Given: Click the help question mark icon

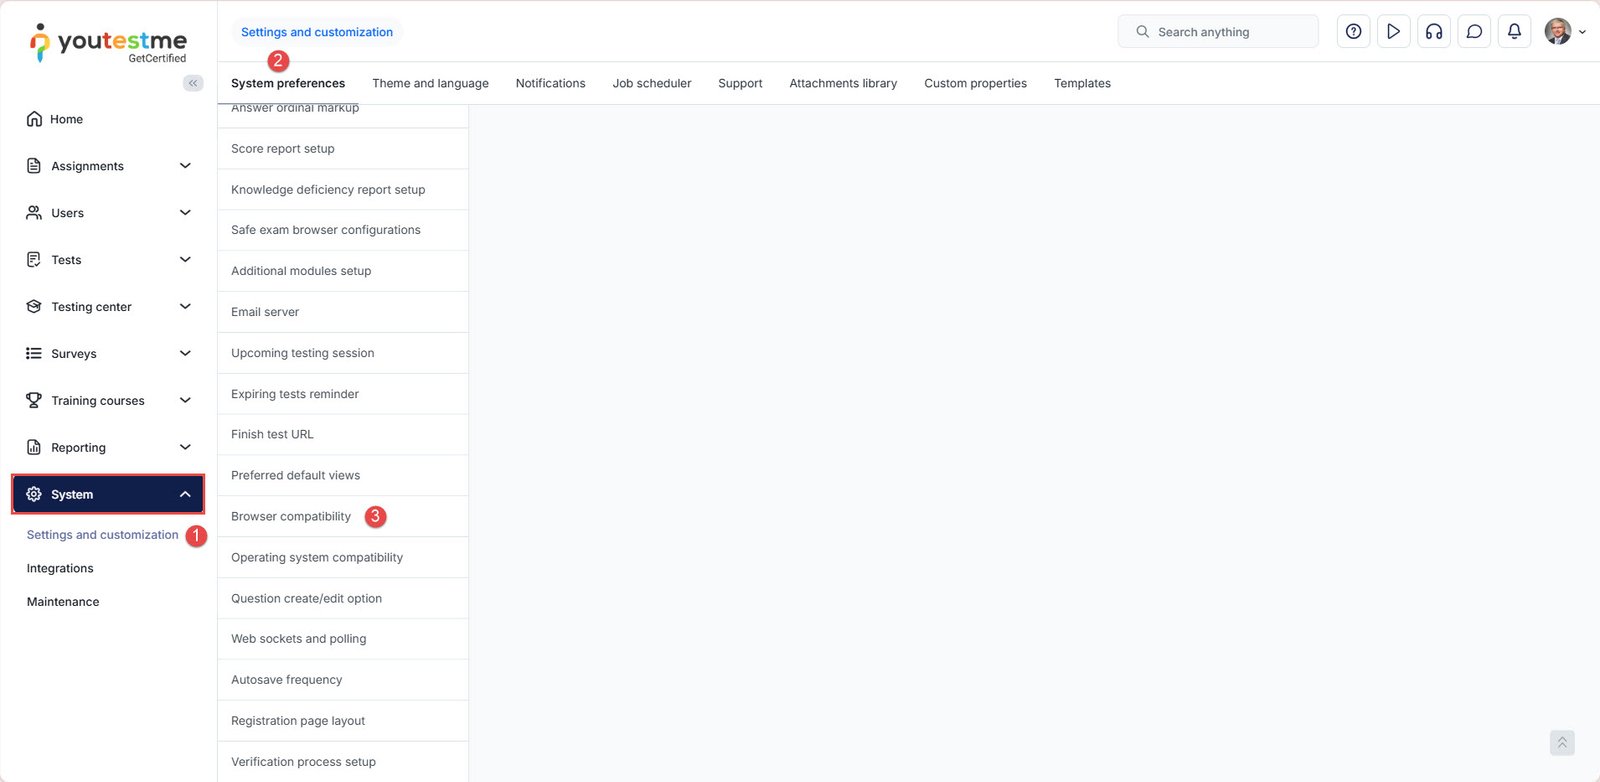Looking at the screenshot, I should tap(1353, 32).
